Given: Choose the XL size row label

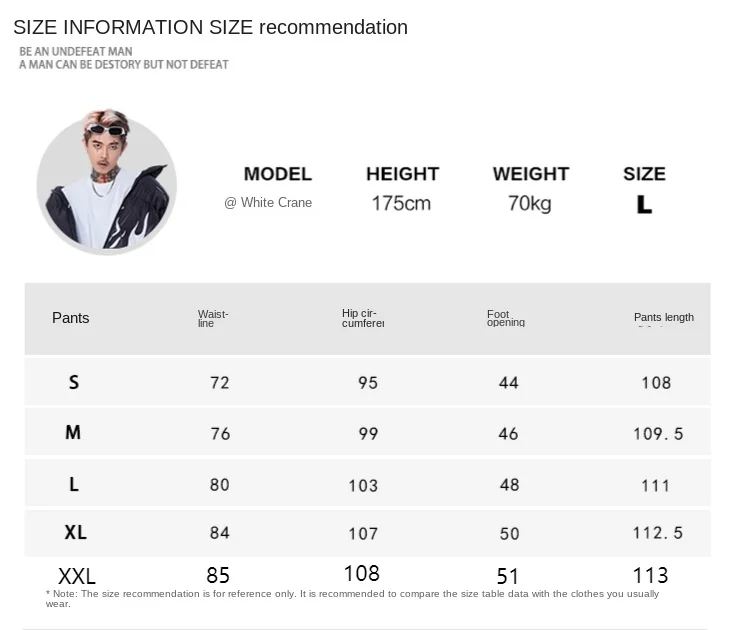Looking at the screenshot, I should point(76,533).
